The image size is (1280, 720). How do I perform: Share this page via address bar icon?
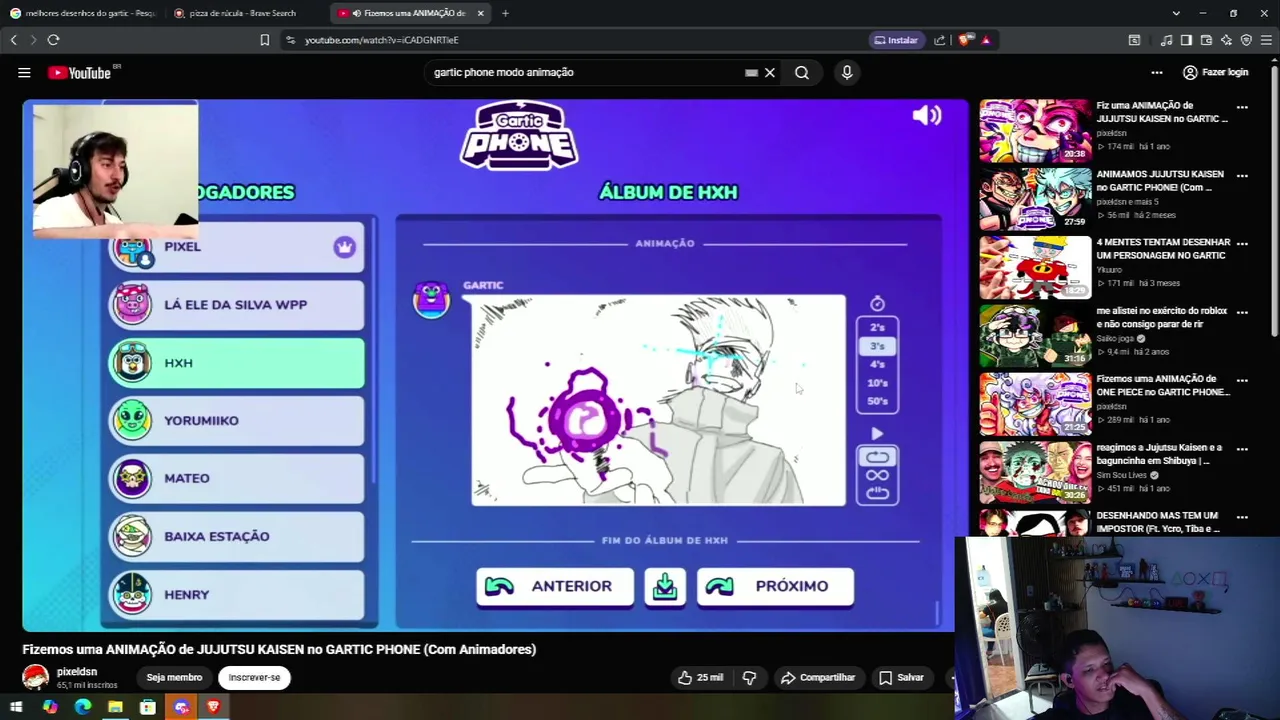pos(940,40)
